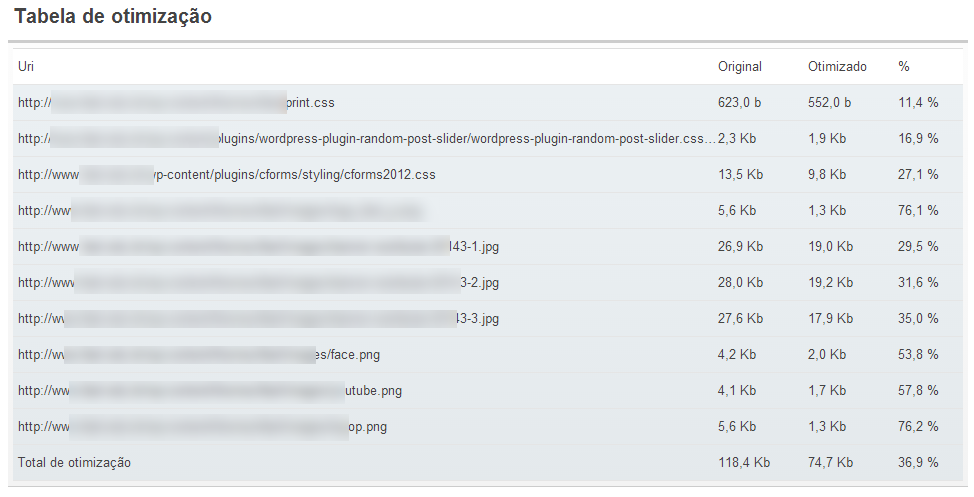Viewport: 974px width, 497px height.
Task: Click the 74,7 Kb total optimized value
Action: click(x=830, y=463)
